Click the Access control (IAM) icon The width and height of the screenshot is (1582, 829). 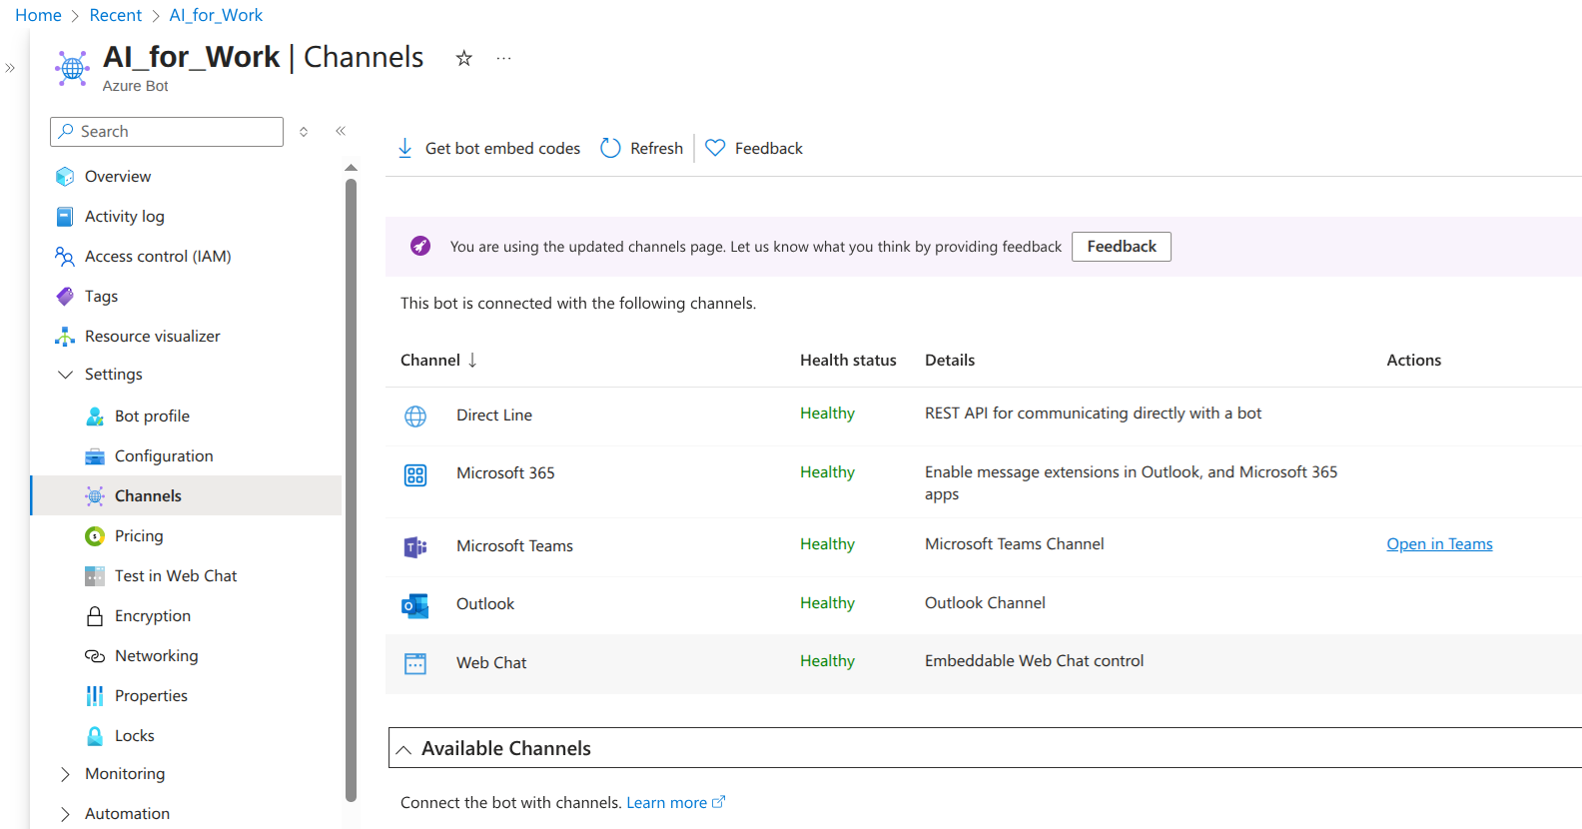[65, 256]
